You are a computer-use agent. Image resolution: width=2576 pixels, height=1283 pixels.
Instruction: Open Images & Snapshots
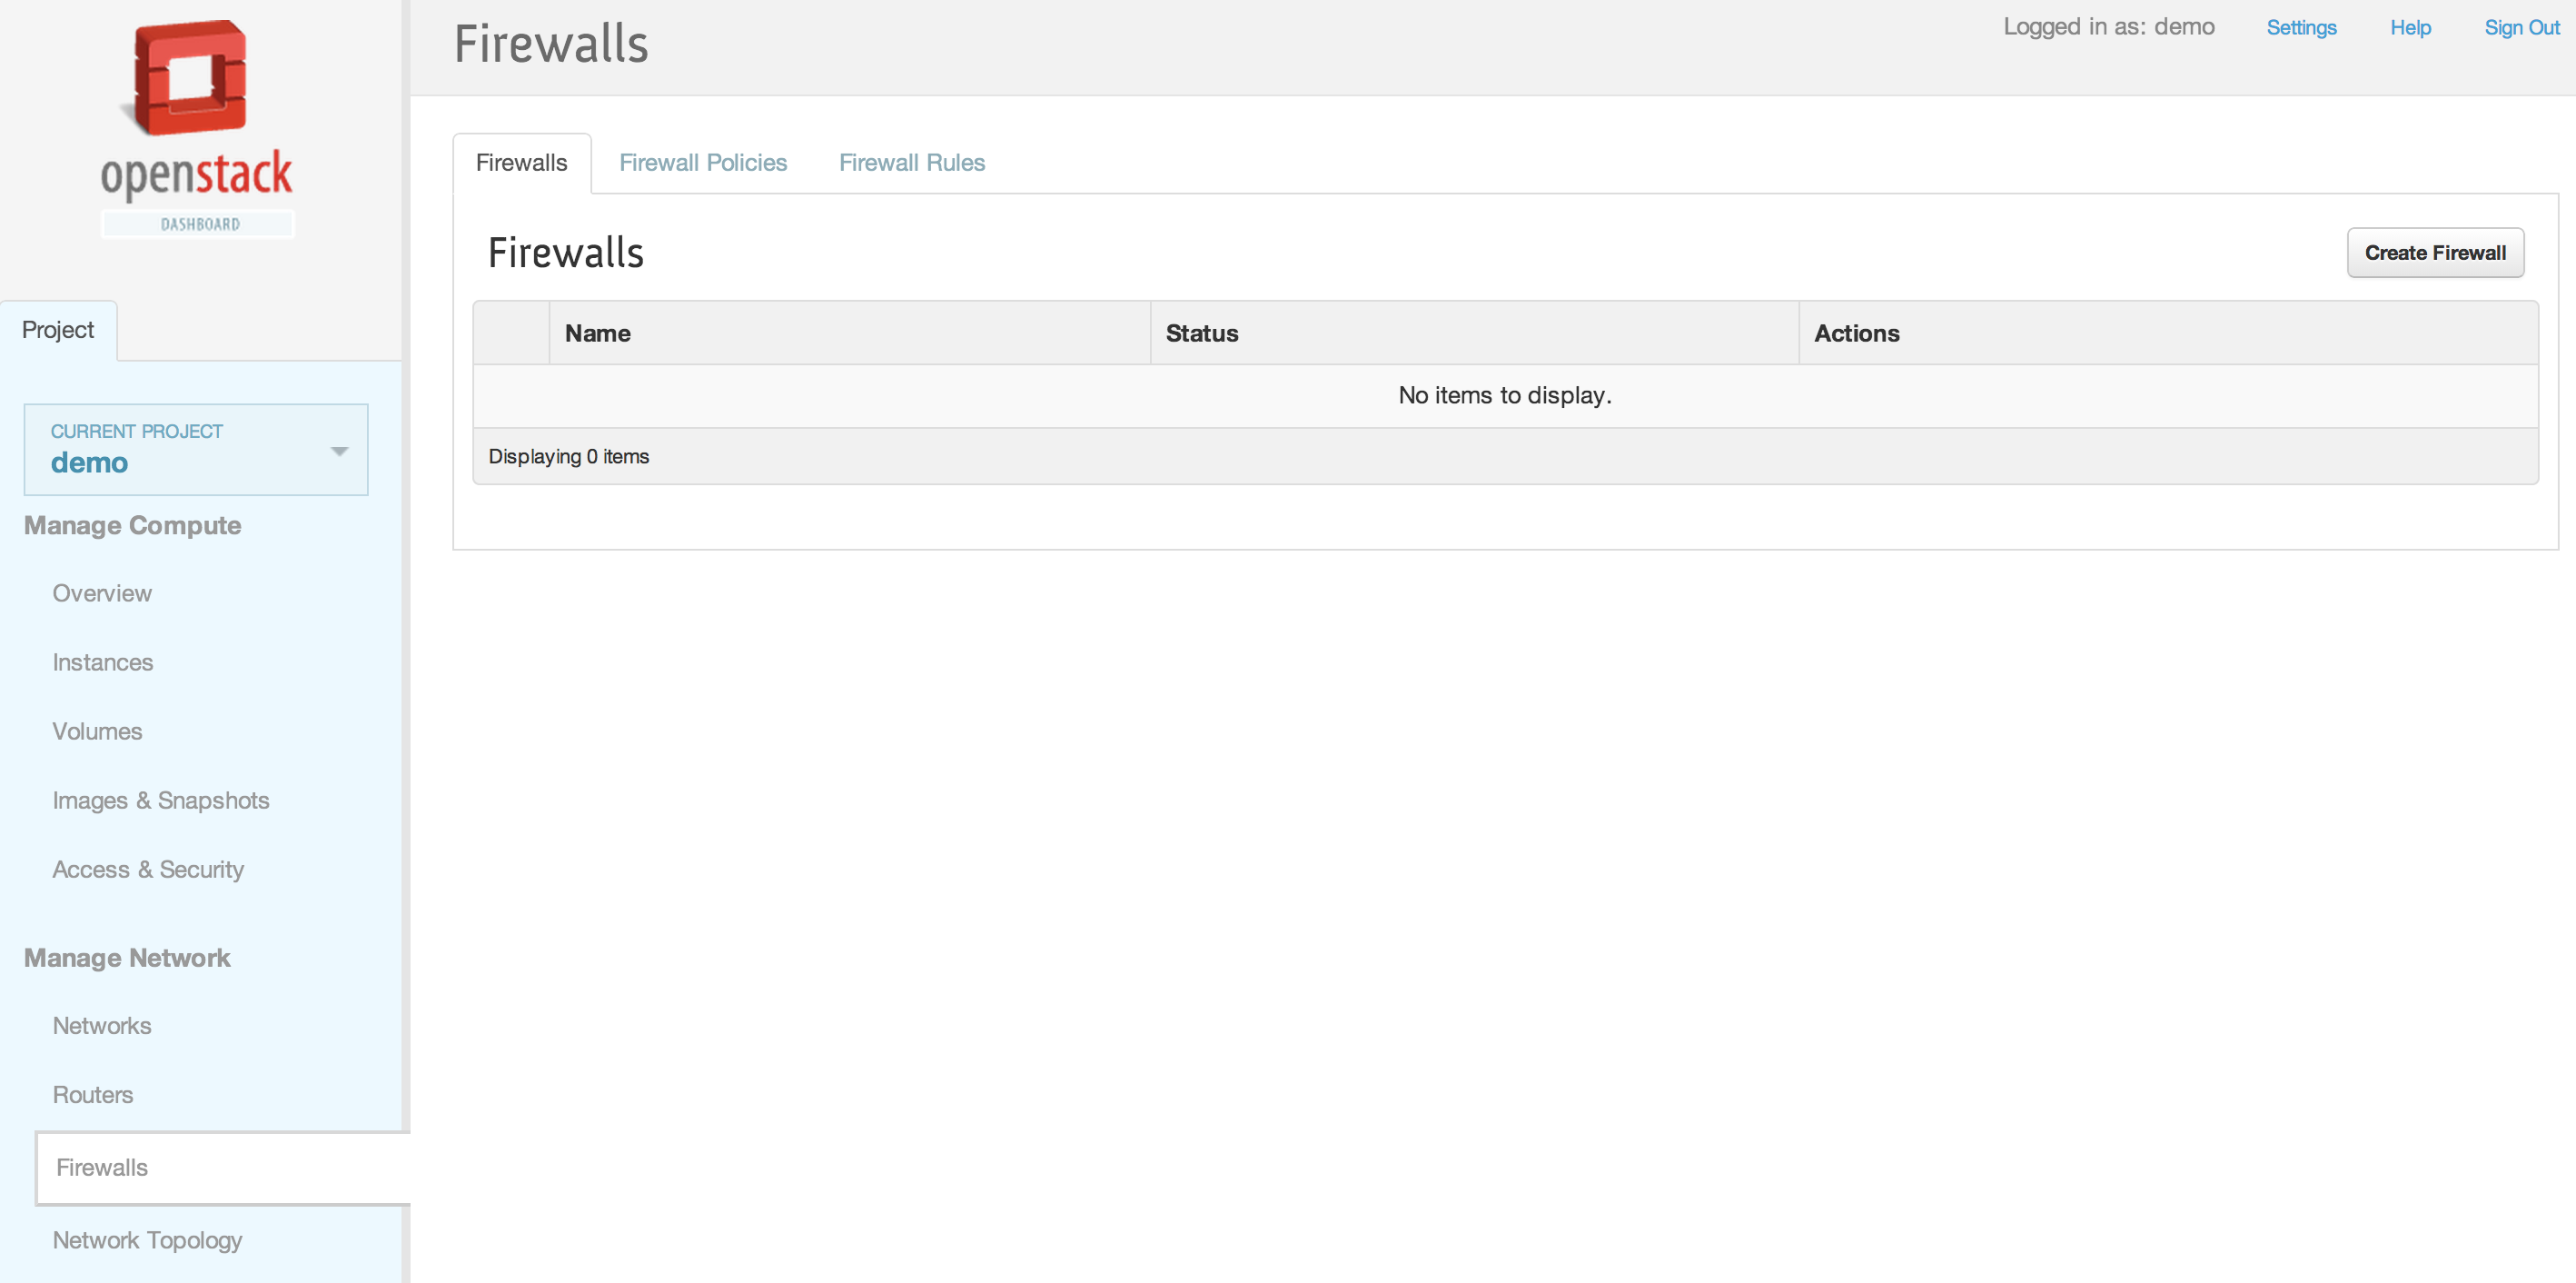[x=160, y=800]
